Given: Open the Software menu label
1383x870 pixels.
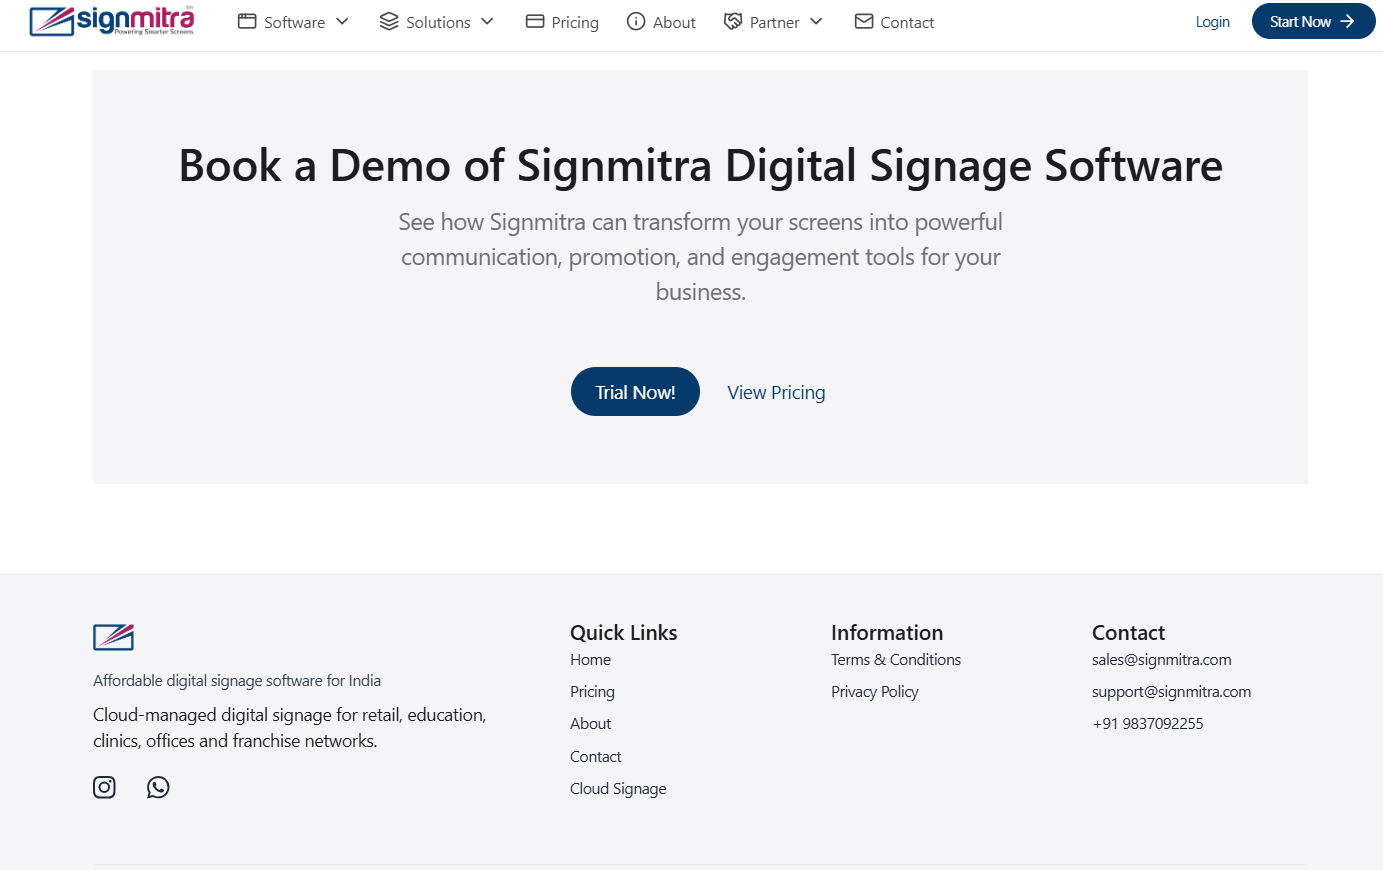Looking at the screenshot, I should [x=294, y=22].
